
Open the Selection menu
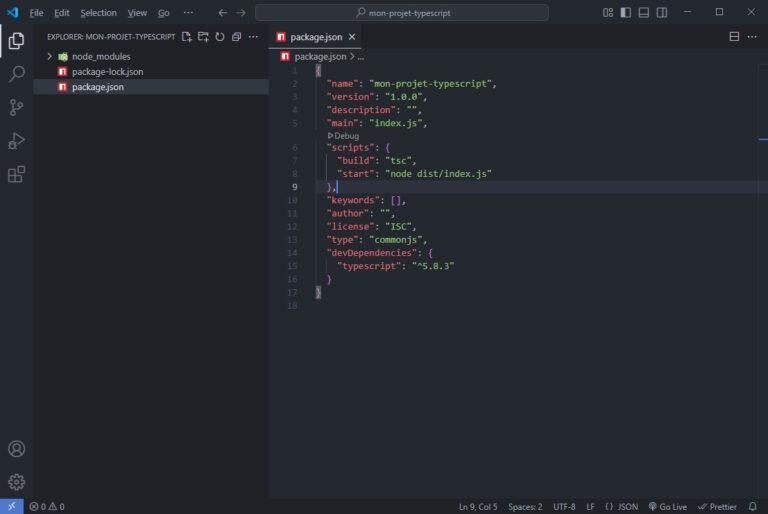pyautogui.click(x=98, y=13)
